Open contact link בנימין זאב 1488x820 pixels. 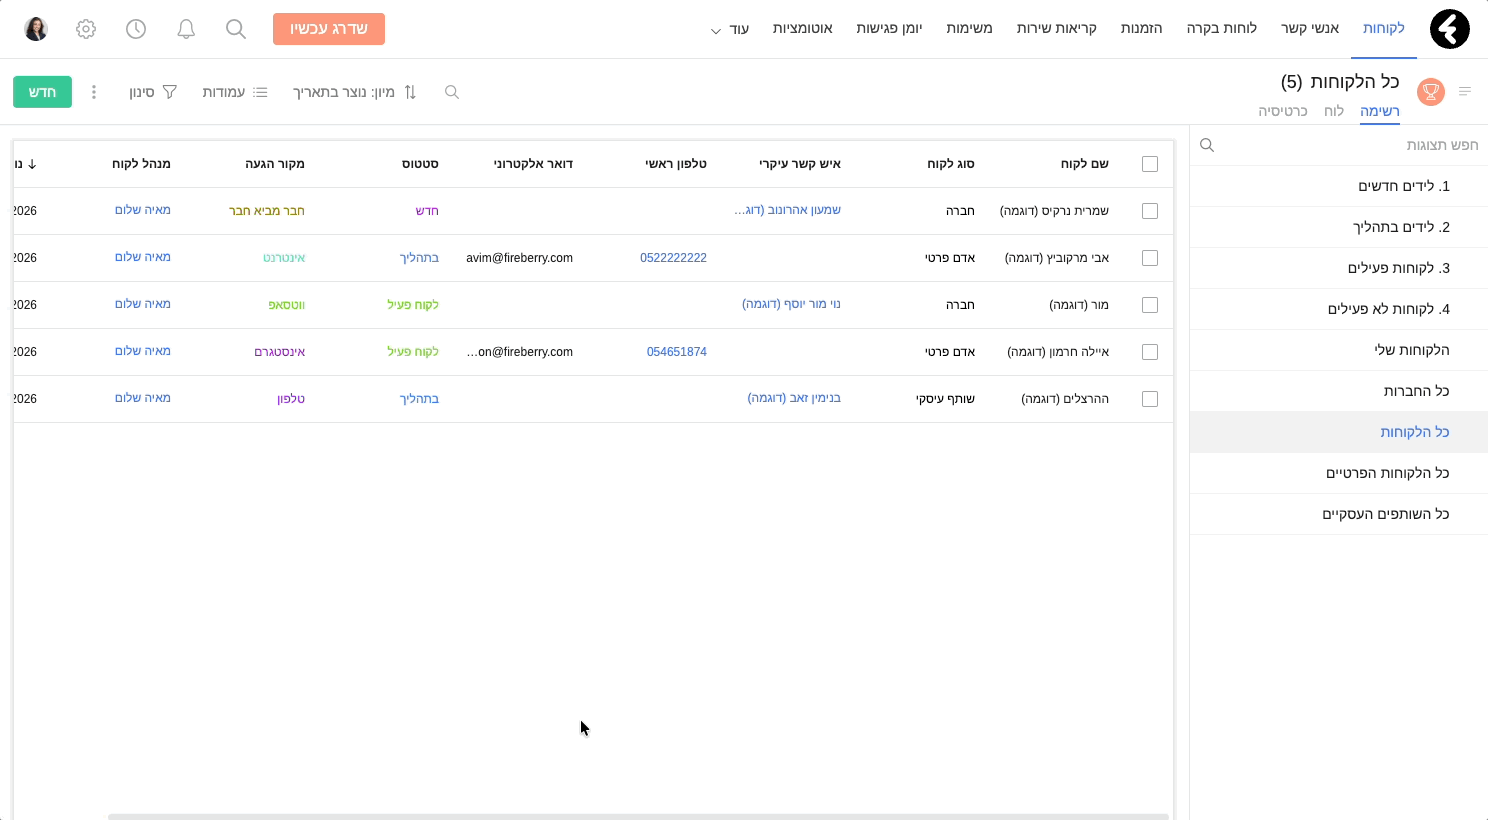click(794, 398)
